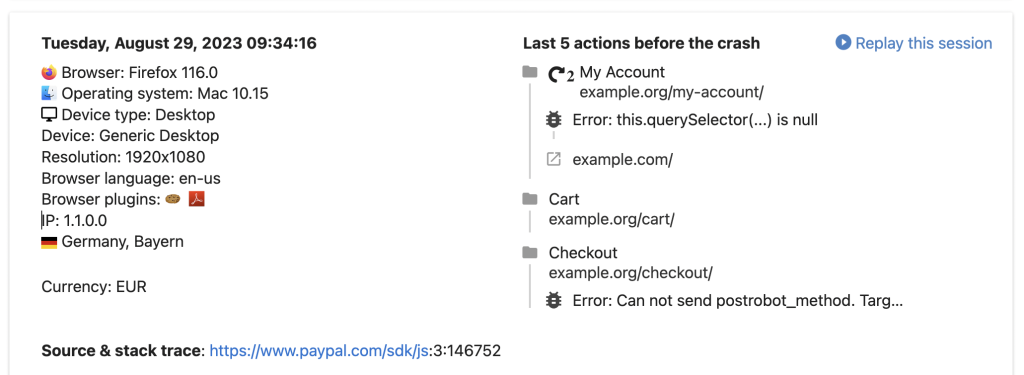The height and width of the screenshot is (375, 1024).
Task: Click the Germany flag icon
Action: (x=49, y=242)
